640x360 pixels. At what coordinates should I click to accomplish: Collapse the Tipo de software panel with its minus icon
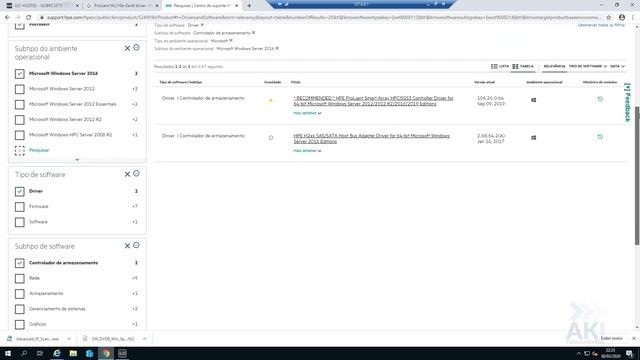coord(136,173)
